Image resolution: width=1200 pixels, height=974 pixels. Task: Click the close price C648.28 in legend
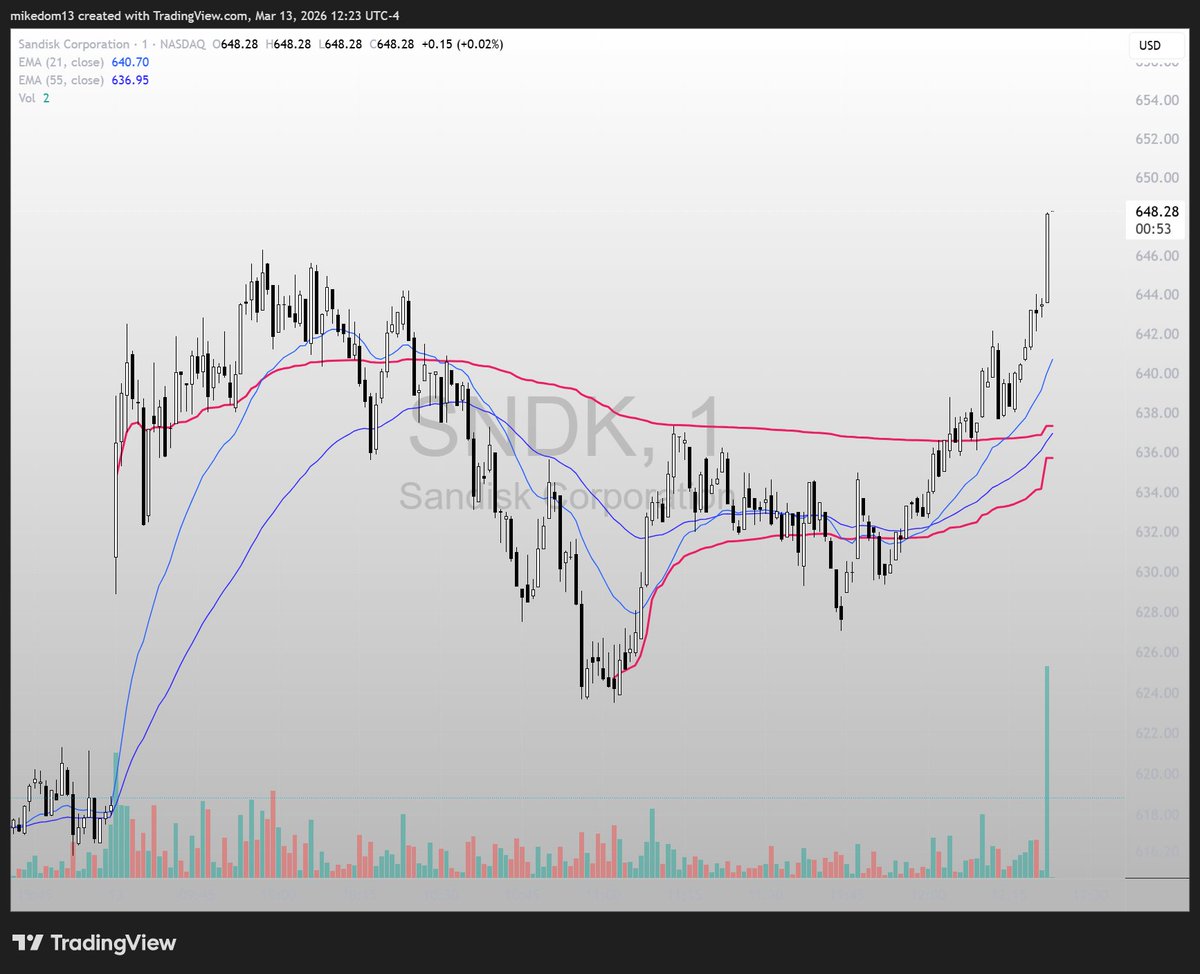pyautogui.click(x=393, y=44)
